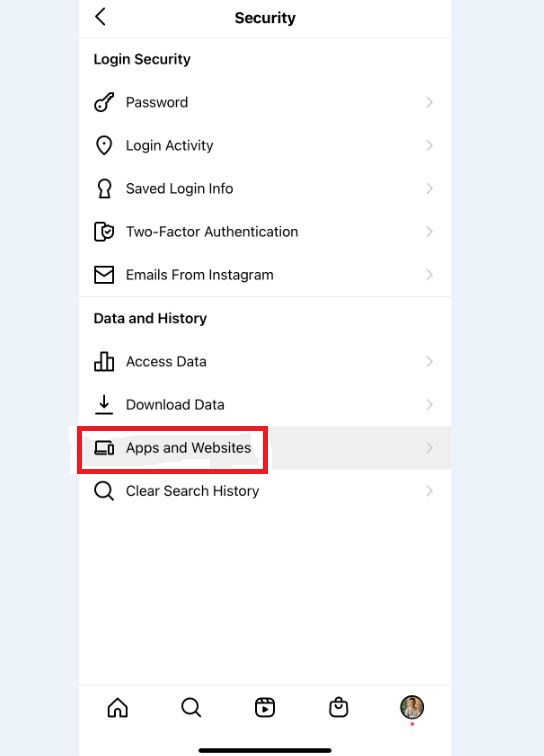The height and width of the screenshot is (756, 544).
Task: Open the Reels tab in bottom navigation
Action: pyautogui.click(x=265, y=708)
